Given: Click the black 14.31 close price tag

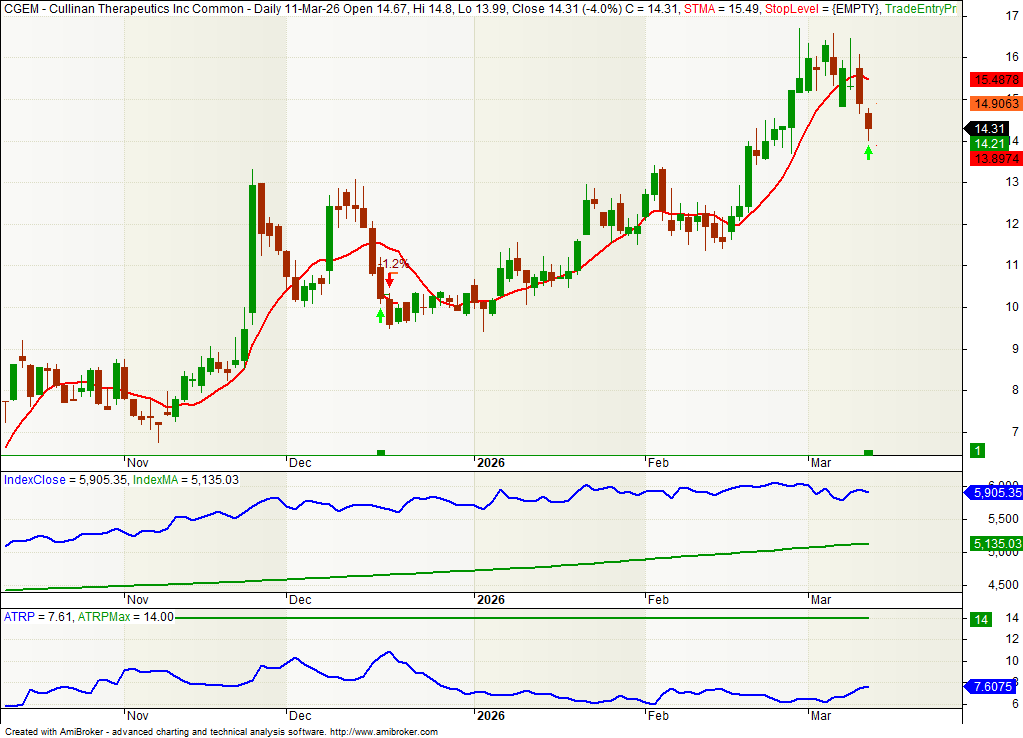Looking at the screenshot, I should [x=989, y=129].
